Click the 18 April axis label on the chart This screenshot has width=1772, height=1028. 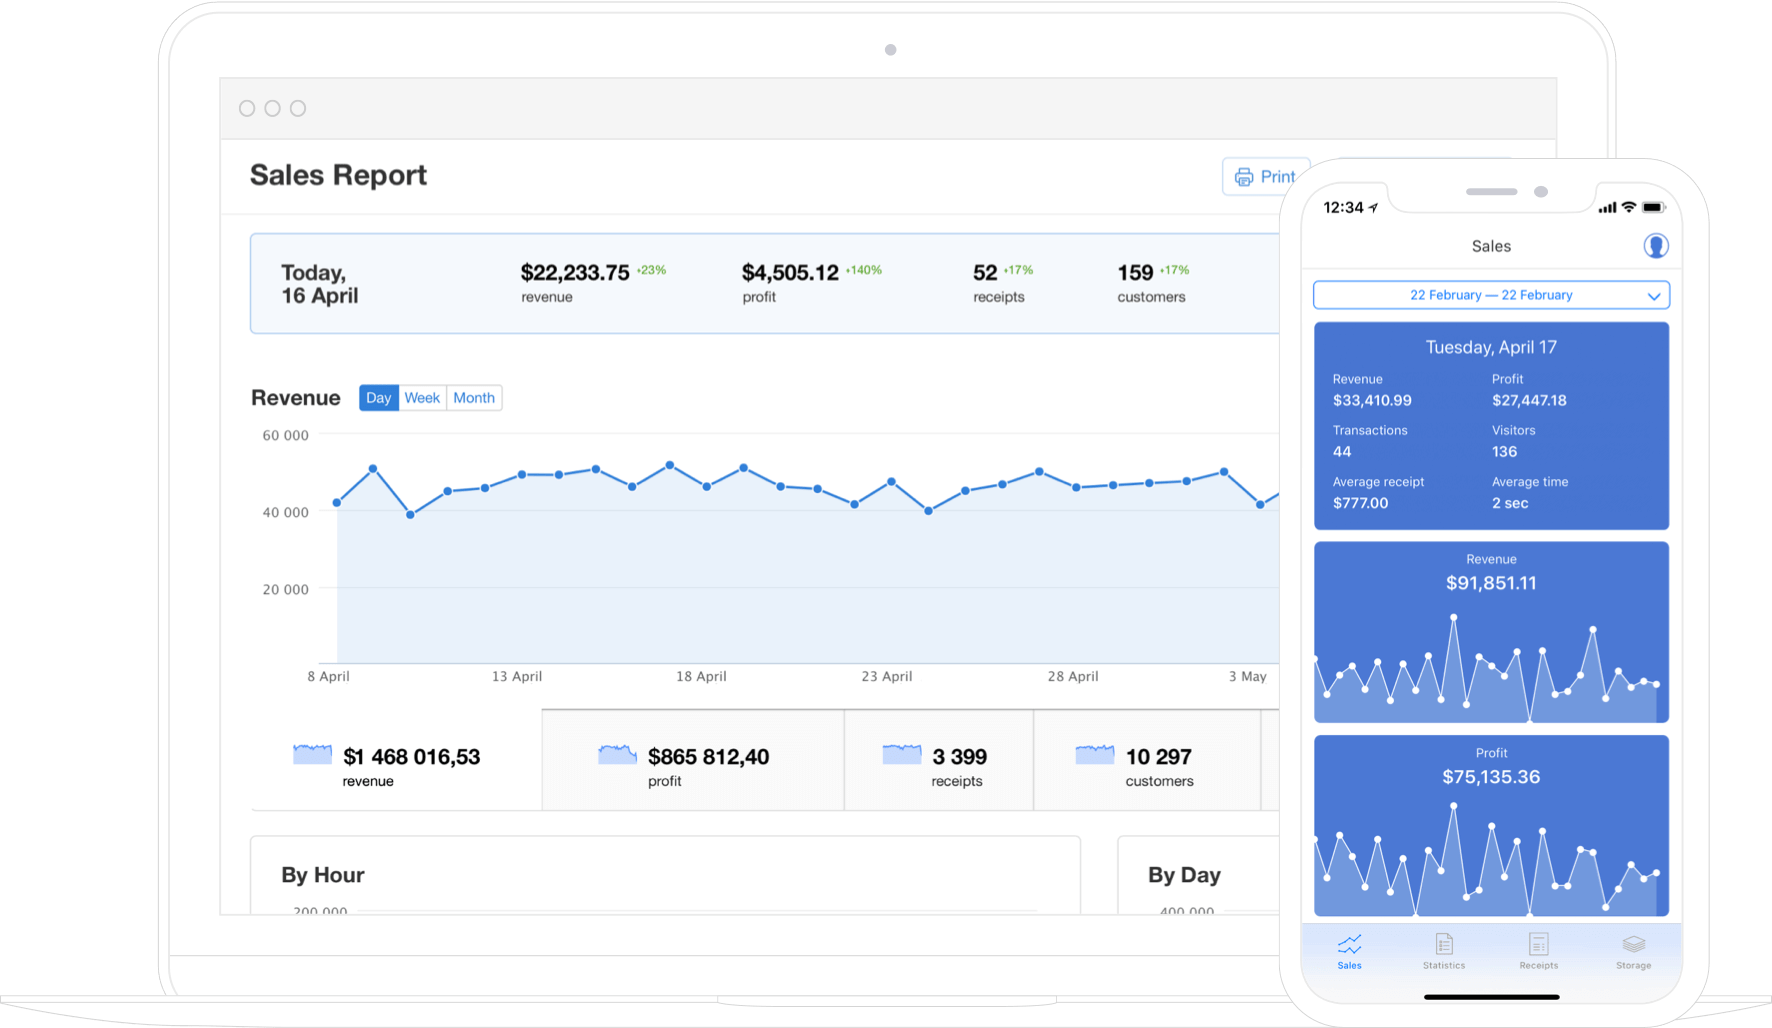(701, 677)
